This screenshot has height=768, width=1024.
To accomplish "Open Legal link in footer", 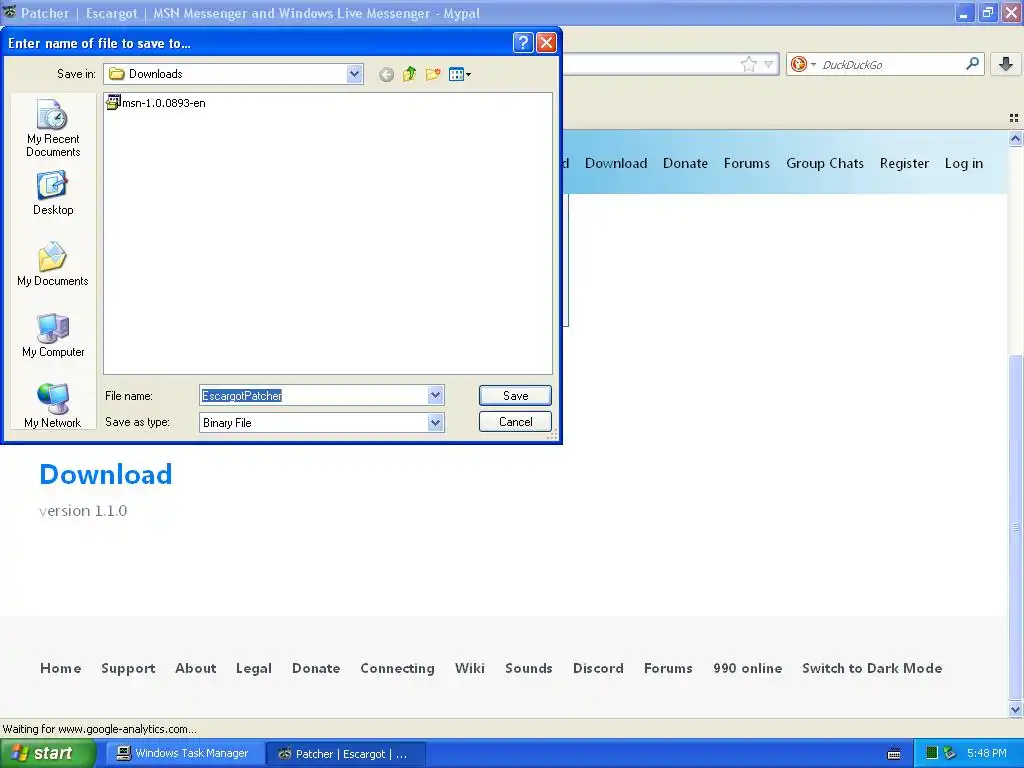I will 253,668.
